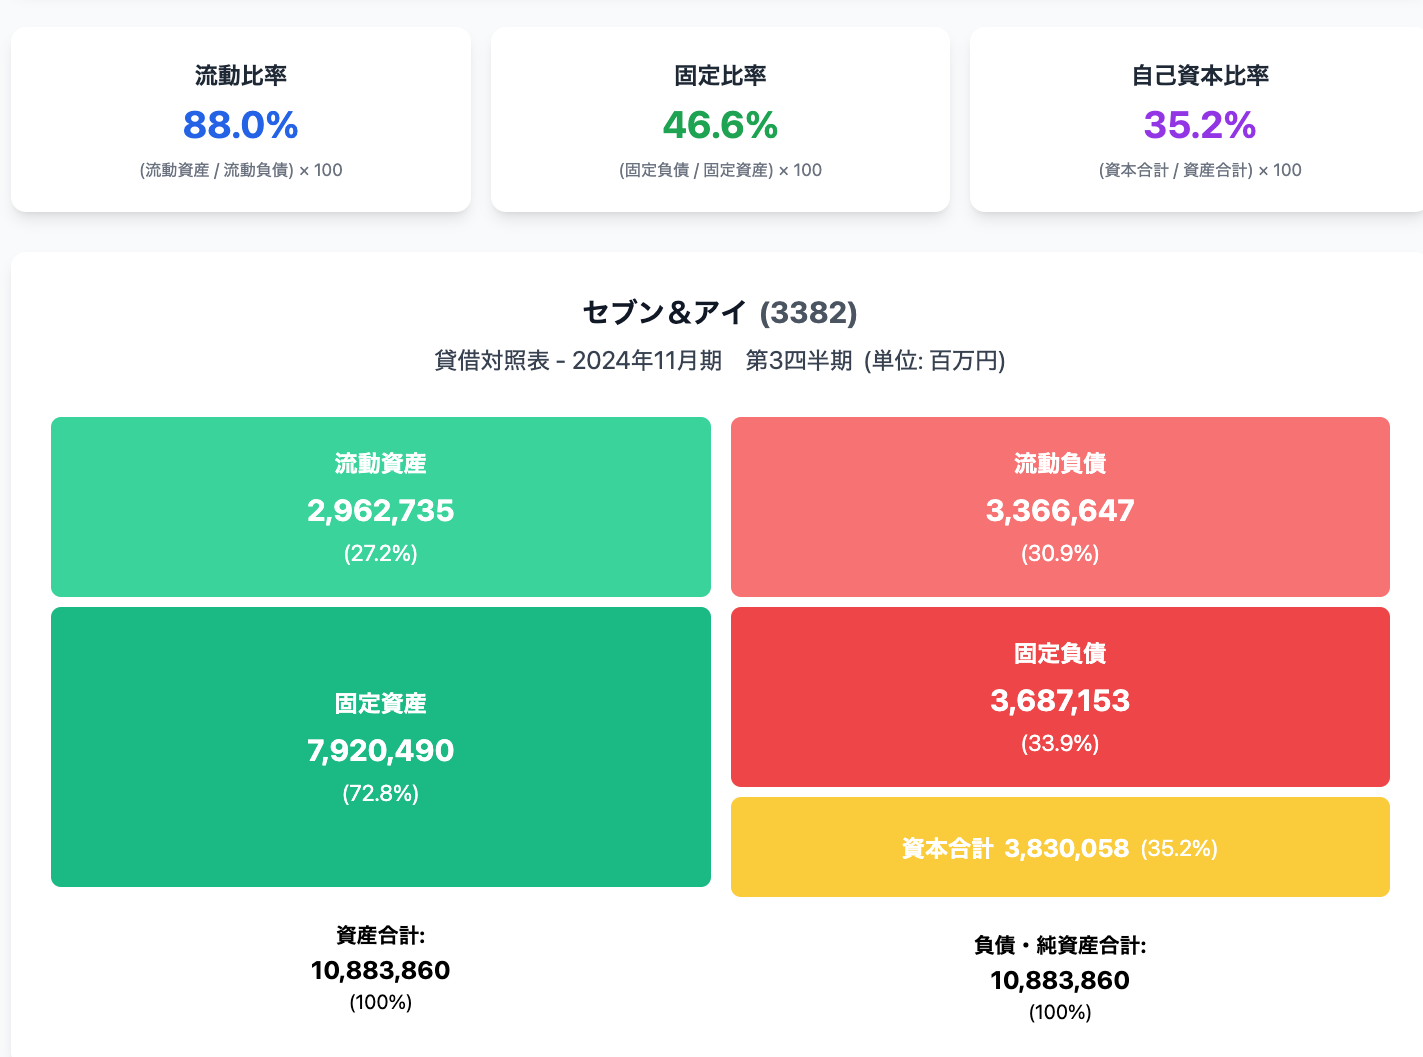Select the light red 流動負債 block

[x=1060, y=507]
